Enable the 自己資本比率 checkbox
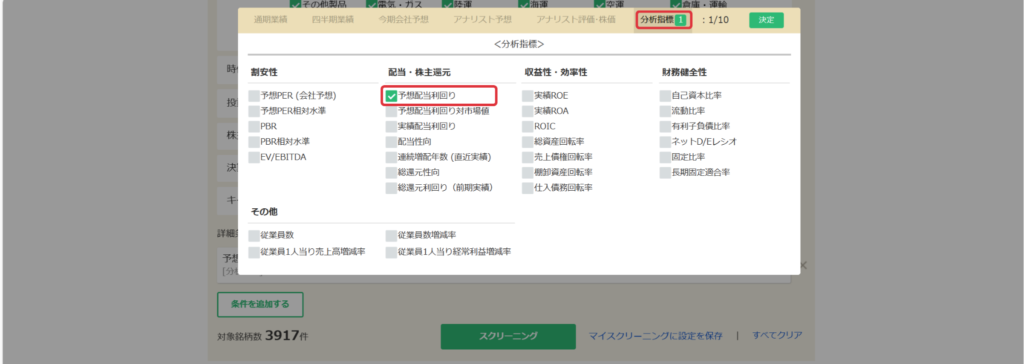The width and height of the screenshot is (1024, 364). [x=665, y=96]
